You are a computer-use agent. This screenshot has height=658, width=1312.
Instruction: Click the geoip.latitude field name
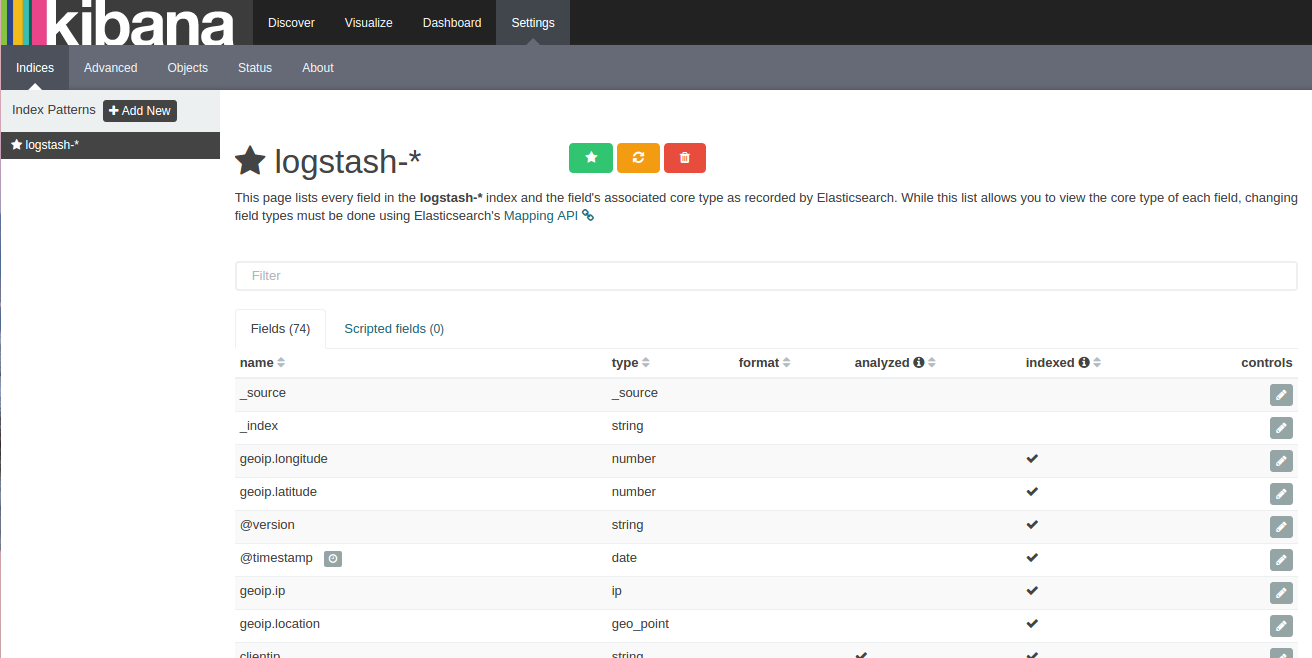coord(278,492)
